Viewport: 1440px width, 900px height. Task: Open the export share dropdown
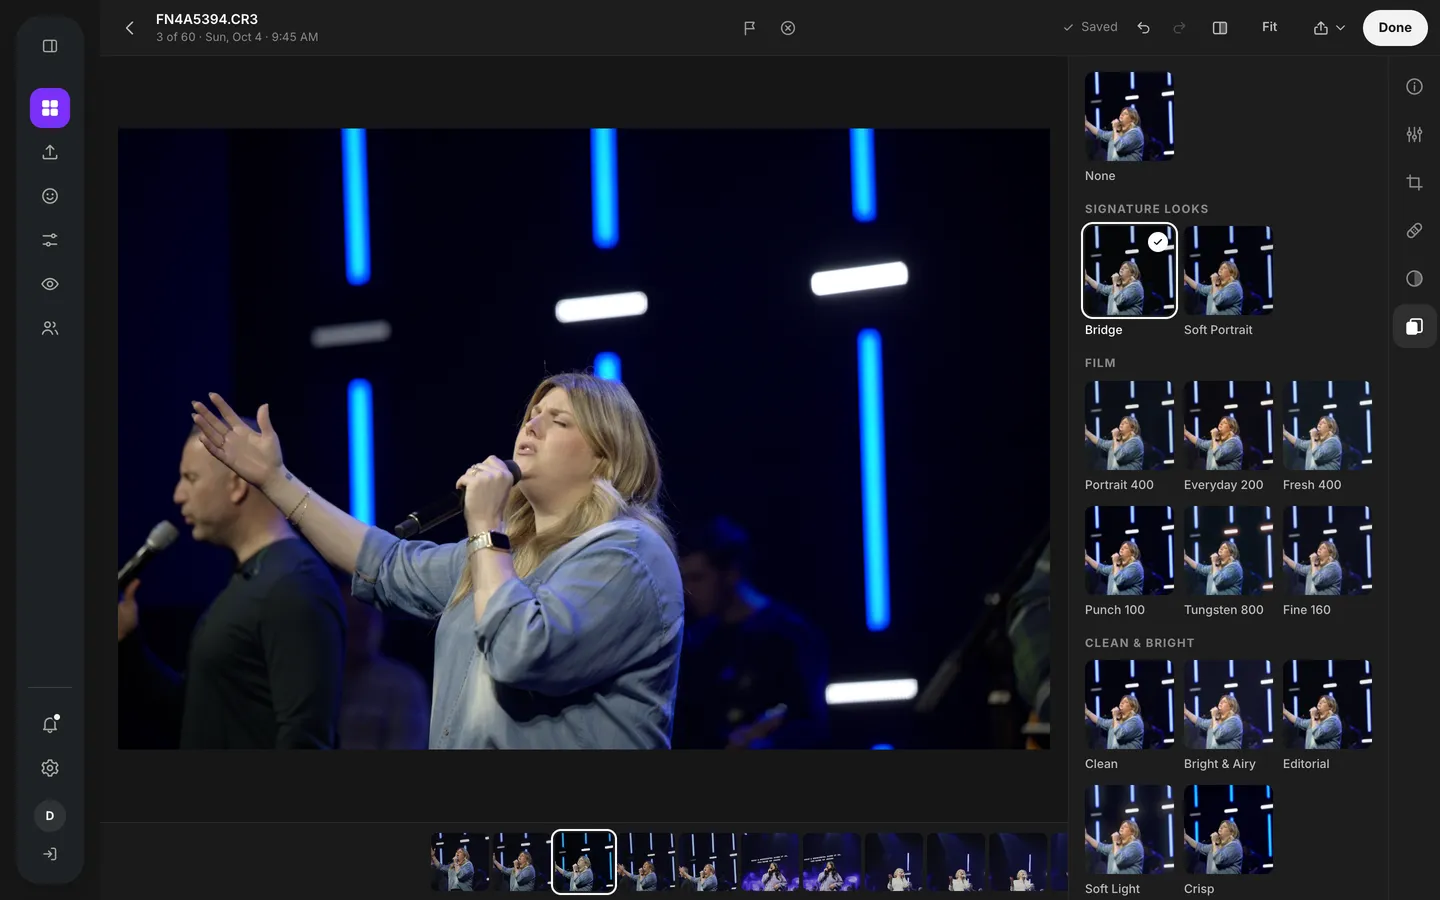pos(1329,28)
